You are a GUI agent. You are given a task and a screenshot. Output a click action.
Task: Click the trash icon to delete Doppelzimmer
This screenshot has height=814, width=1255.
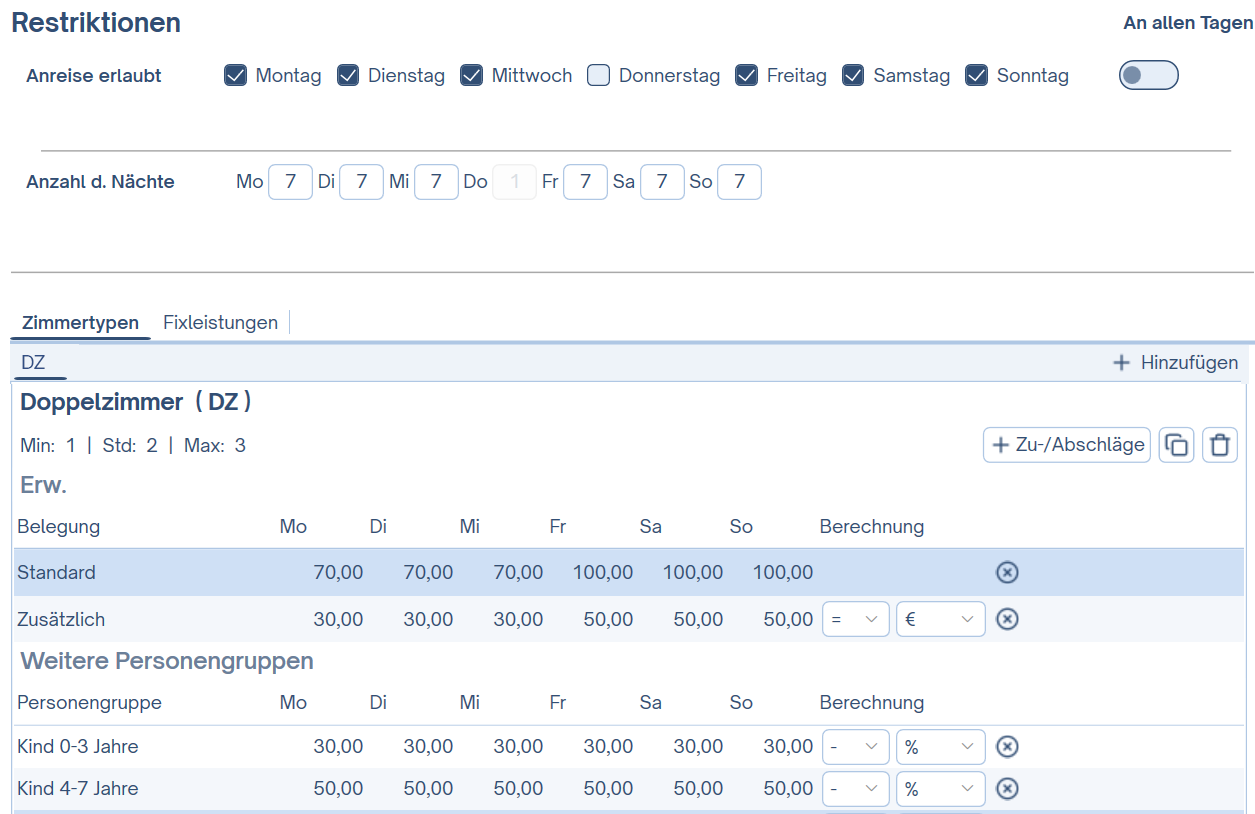[1219, 445]
